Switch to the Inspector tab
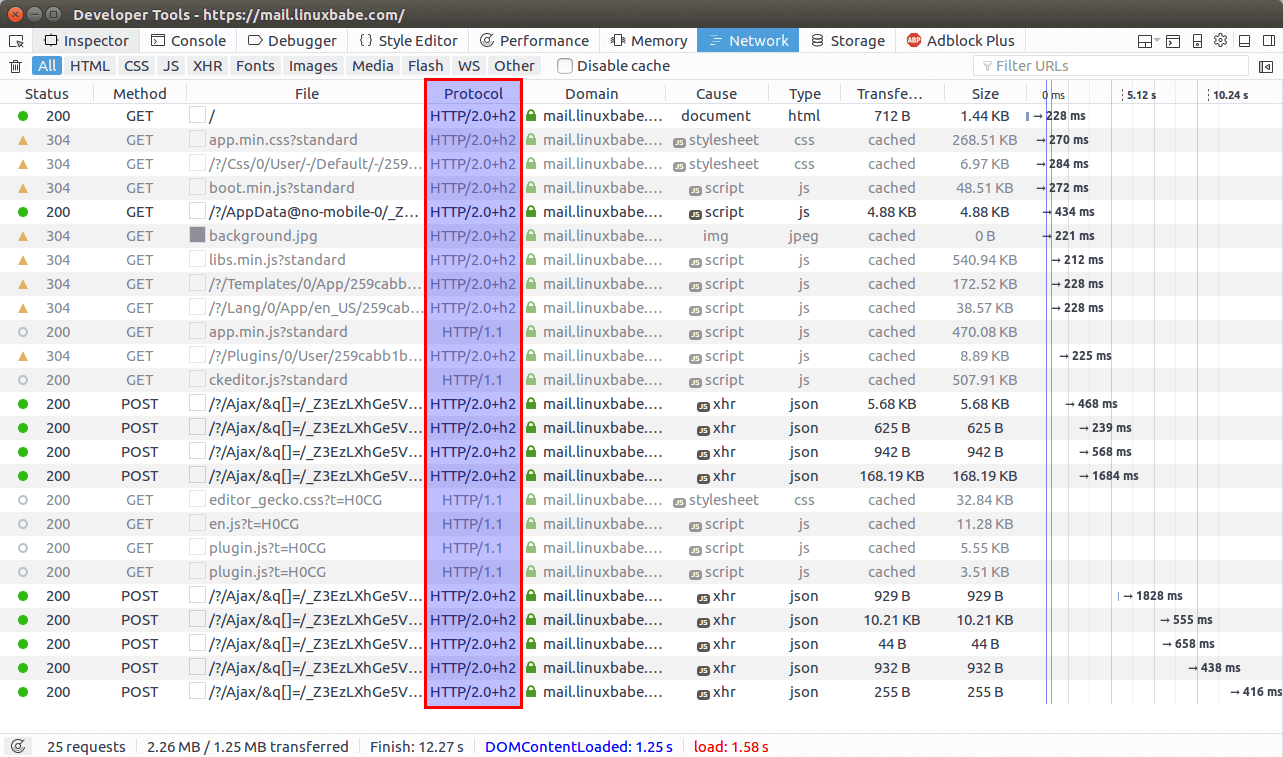This screenshot has height=757, width=1283. tap(86, 41)
